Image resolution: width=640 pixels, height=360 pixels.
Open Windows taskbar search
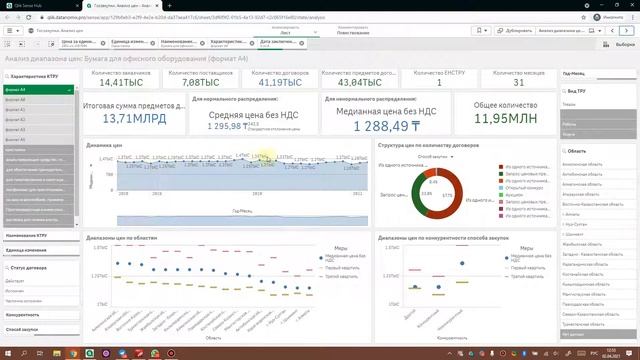(x=24, y=353)
